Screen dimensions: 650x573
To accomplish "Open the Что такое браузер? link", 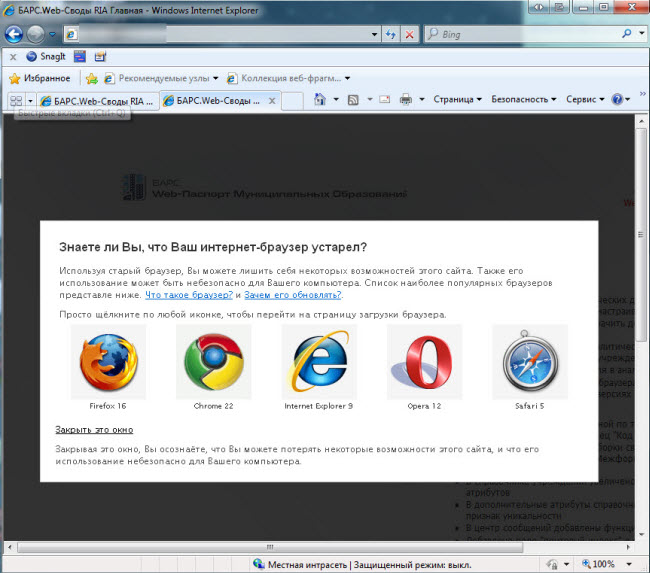I will [189, 295].
